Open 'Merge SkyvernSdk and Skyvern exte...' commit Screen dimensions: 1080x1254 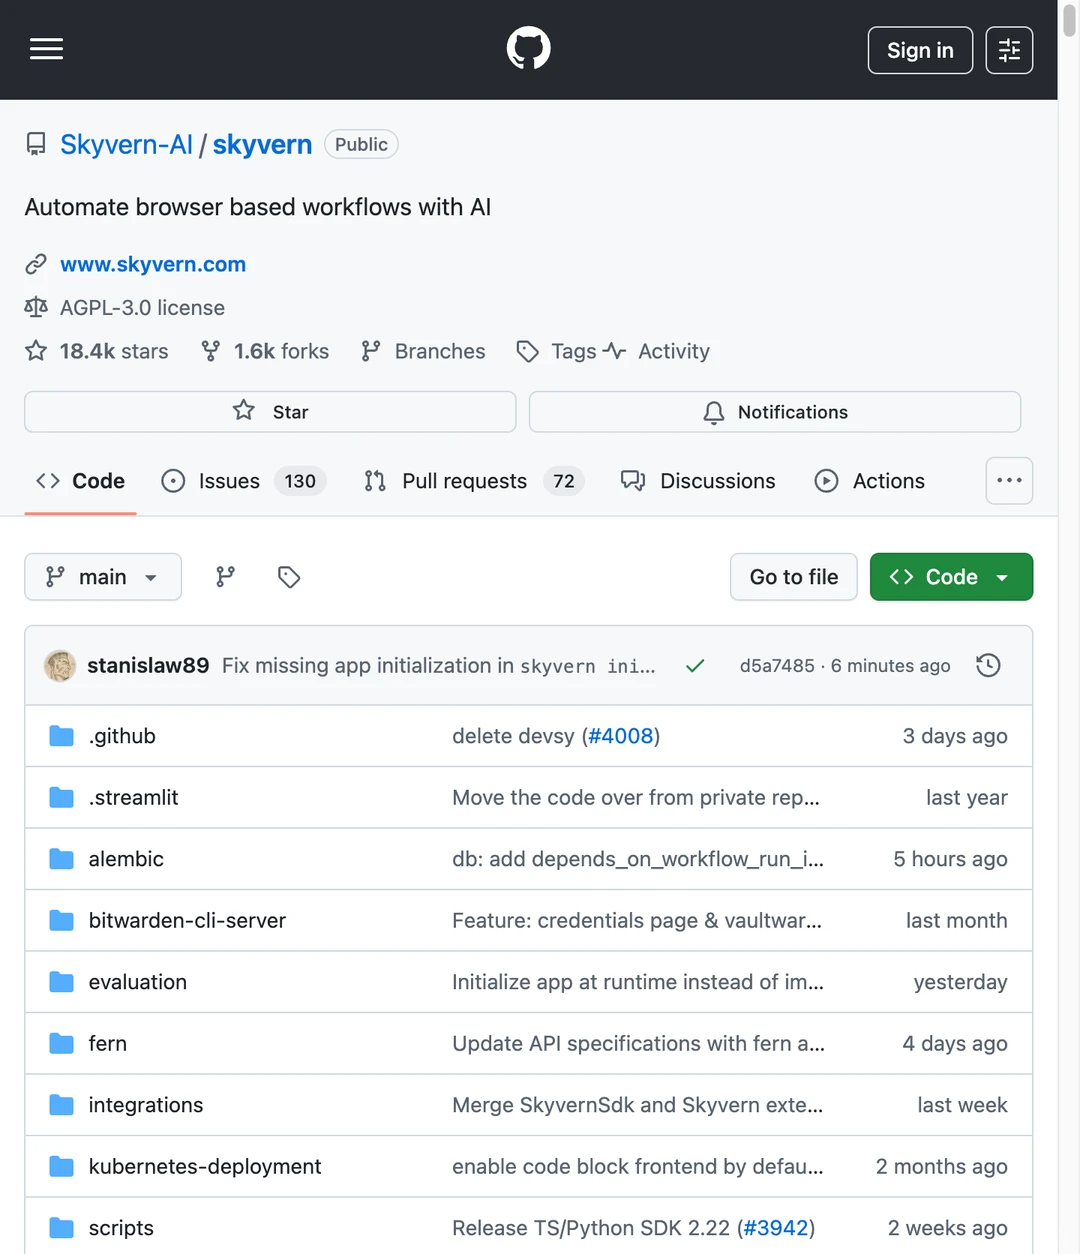tap(637, 1105)
